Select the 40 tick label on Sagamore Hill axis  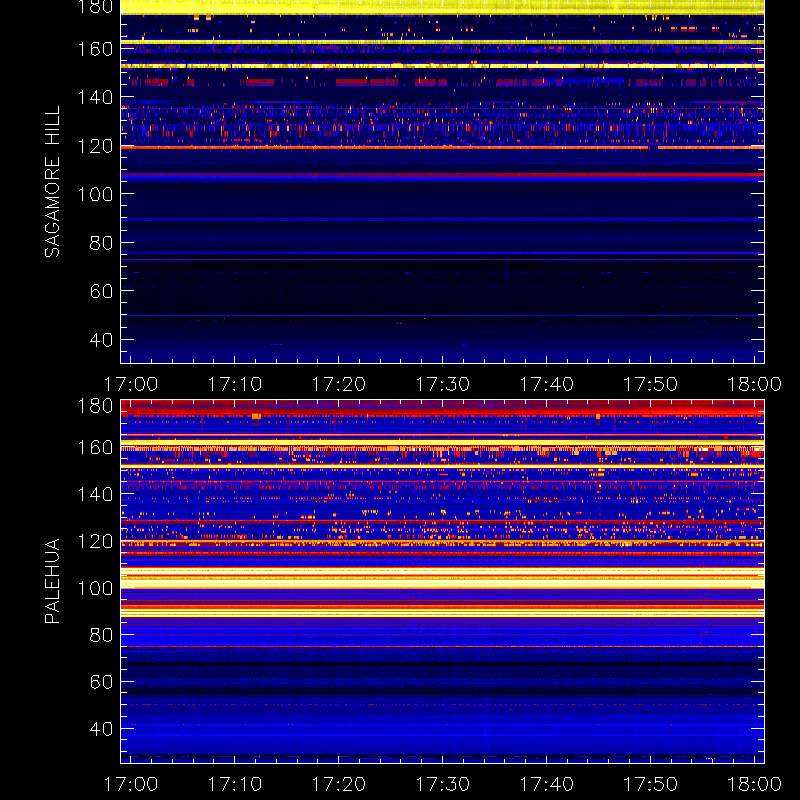pos(101,339)
